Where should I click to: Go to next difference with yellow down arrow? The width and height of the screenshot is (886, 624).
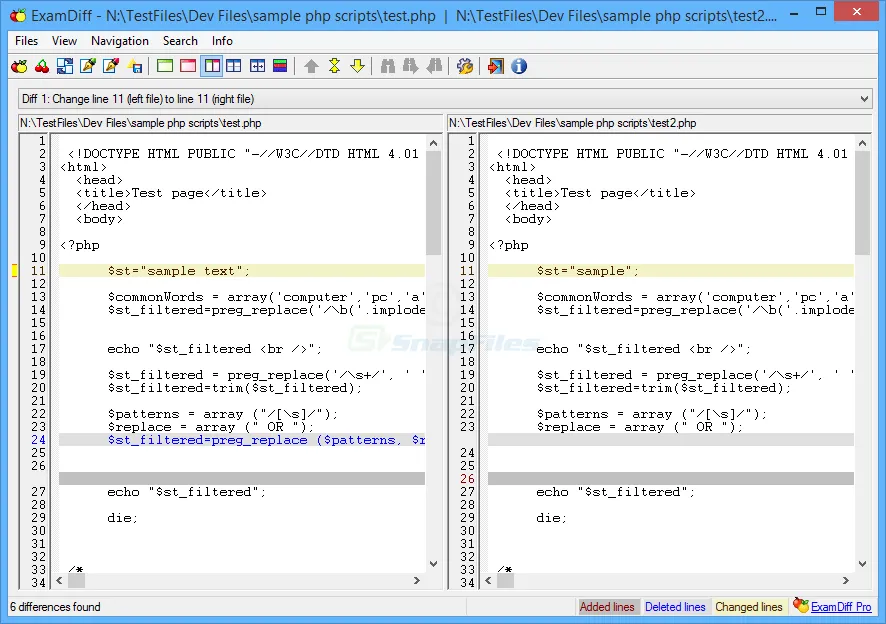357,66
